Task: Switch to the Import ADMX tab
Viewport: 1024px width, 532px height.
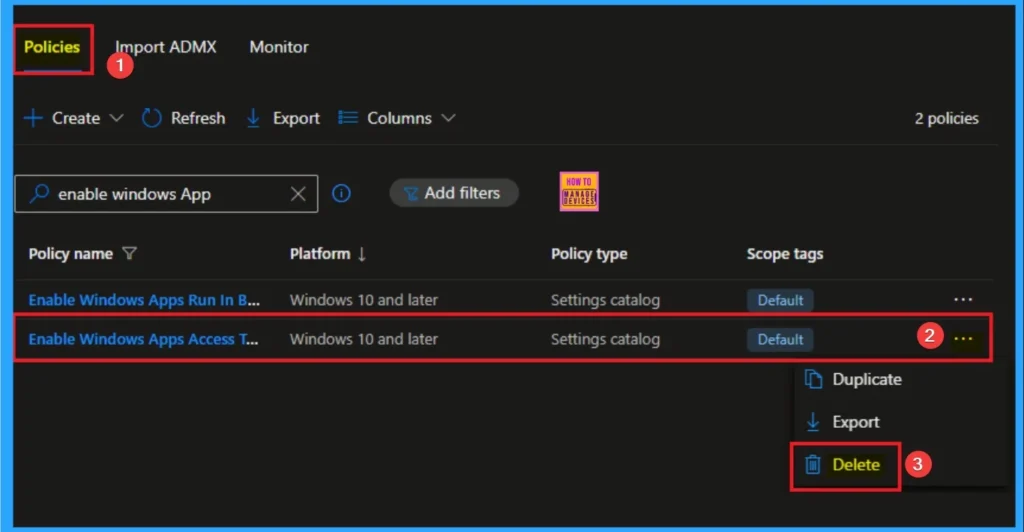Action: click(166, 47)
